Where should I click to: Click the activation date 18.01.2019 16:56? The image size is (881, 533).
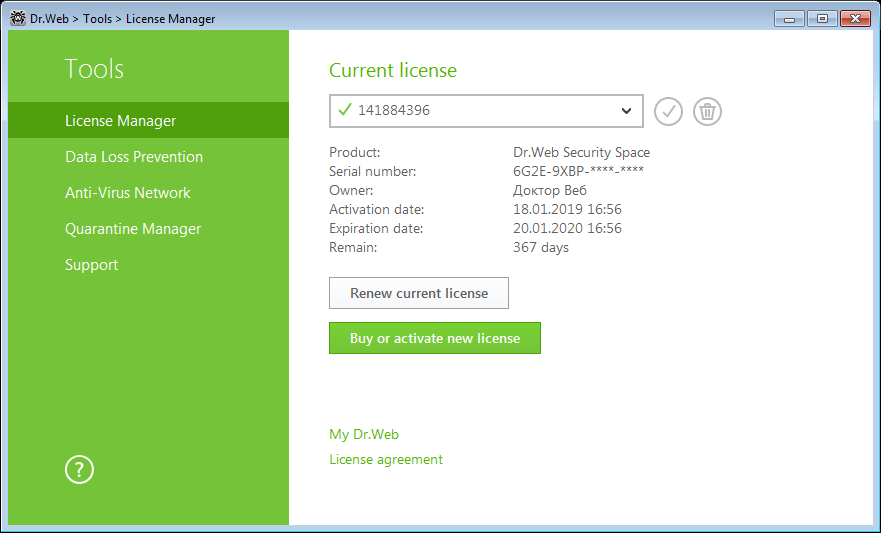pyautogui.click(x=567, y=209)
